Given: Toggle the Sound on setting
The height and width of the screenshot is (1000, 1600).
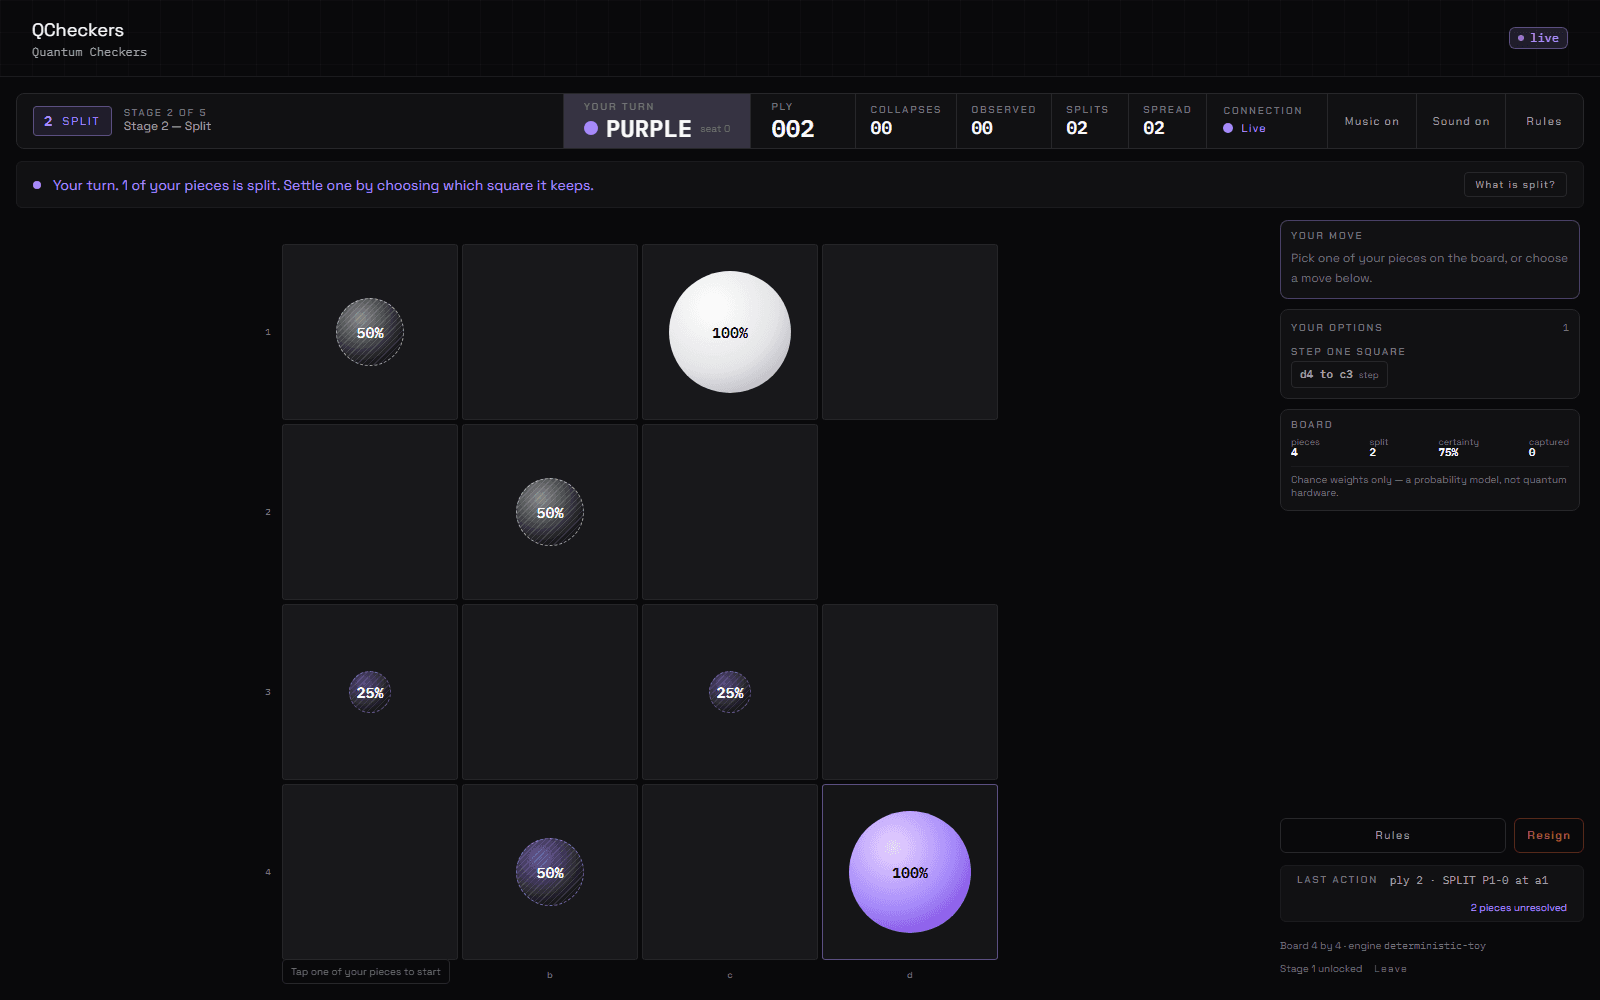Looking at the screenshot, I should (1461, 121).
